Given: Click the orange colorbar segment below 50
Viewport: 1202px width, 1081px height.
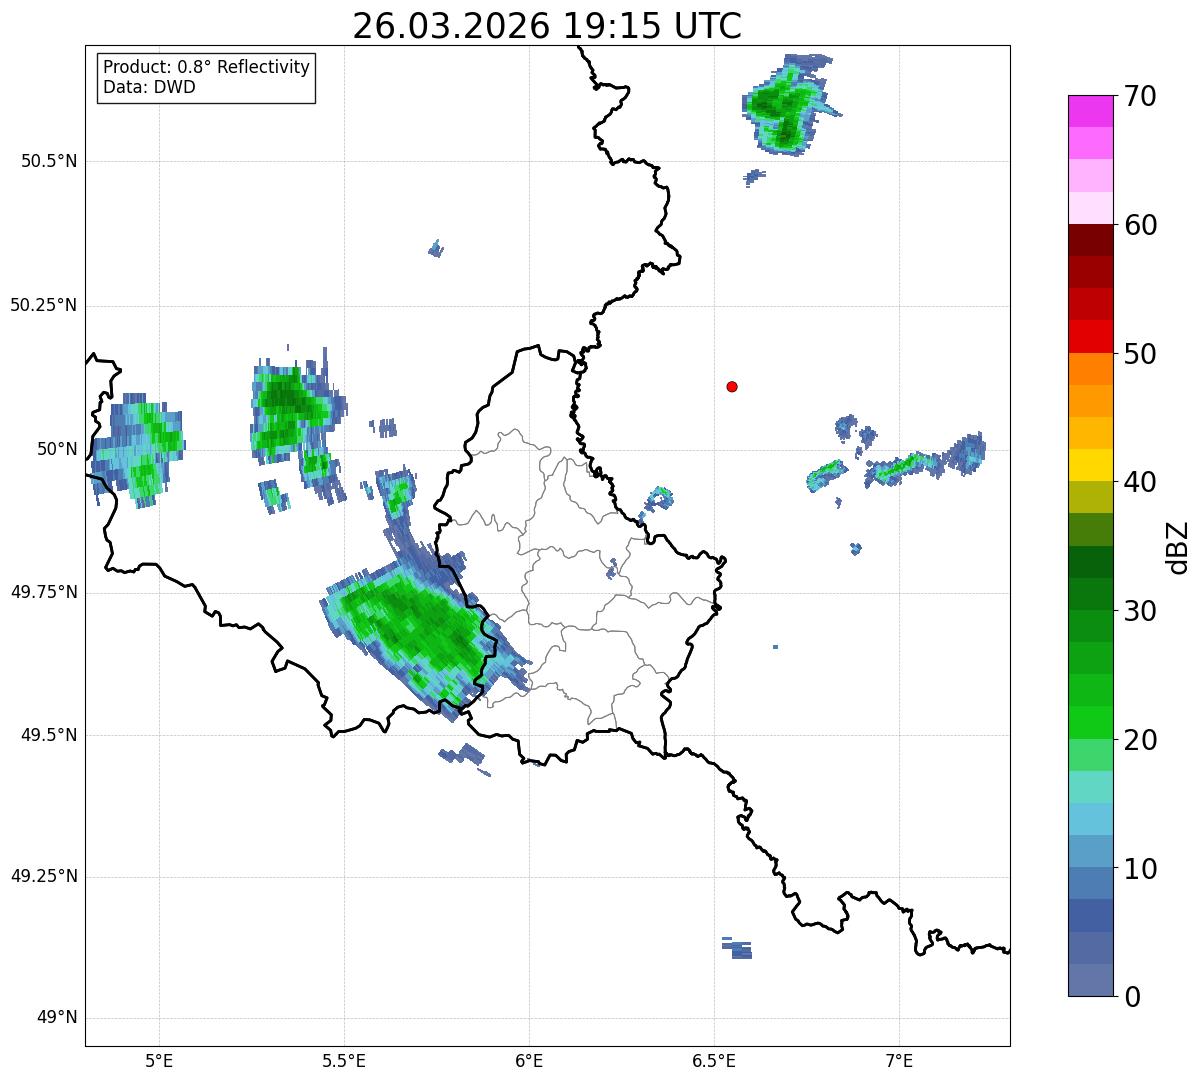Looking at the screenshot, I should 1090,369.
